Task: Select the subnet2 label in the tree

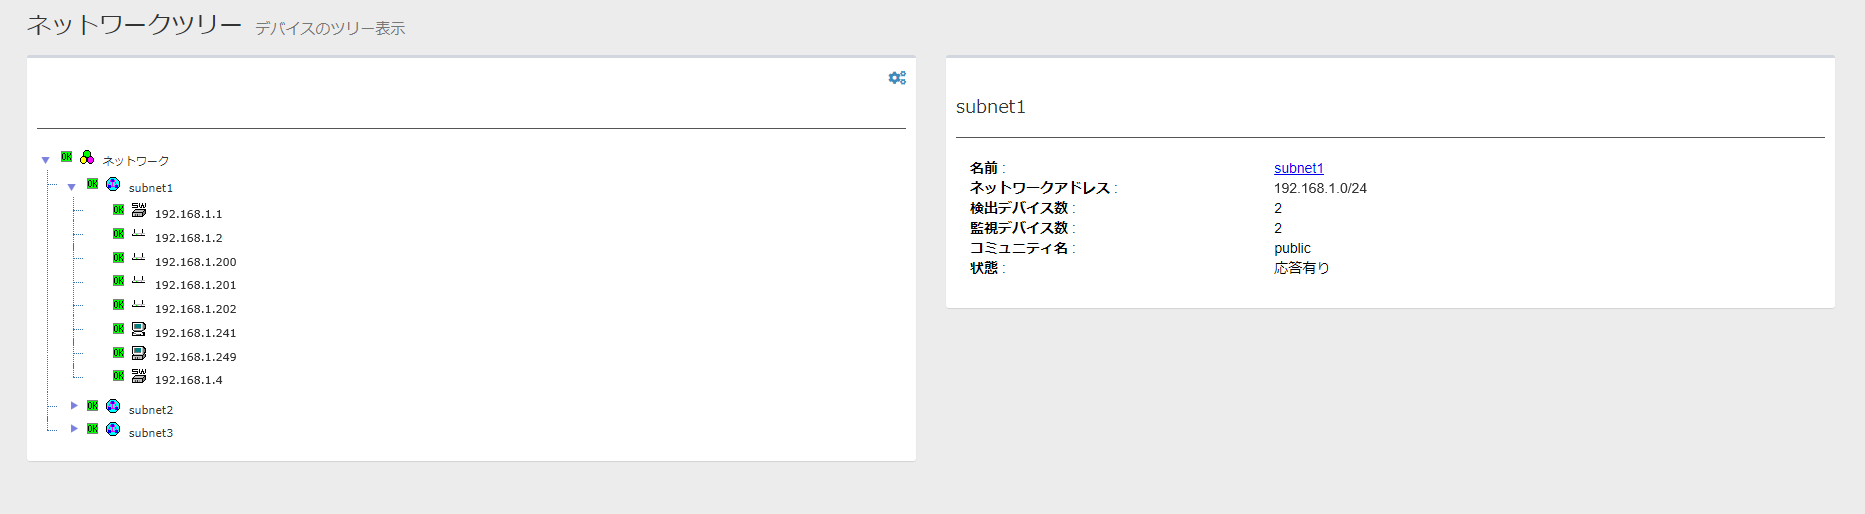Action: pos(151,410)
